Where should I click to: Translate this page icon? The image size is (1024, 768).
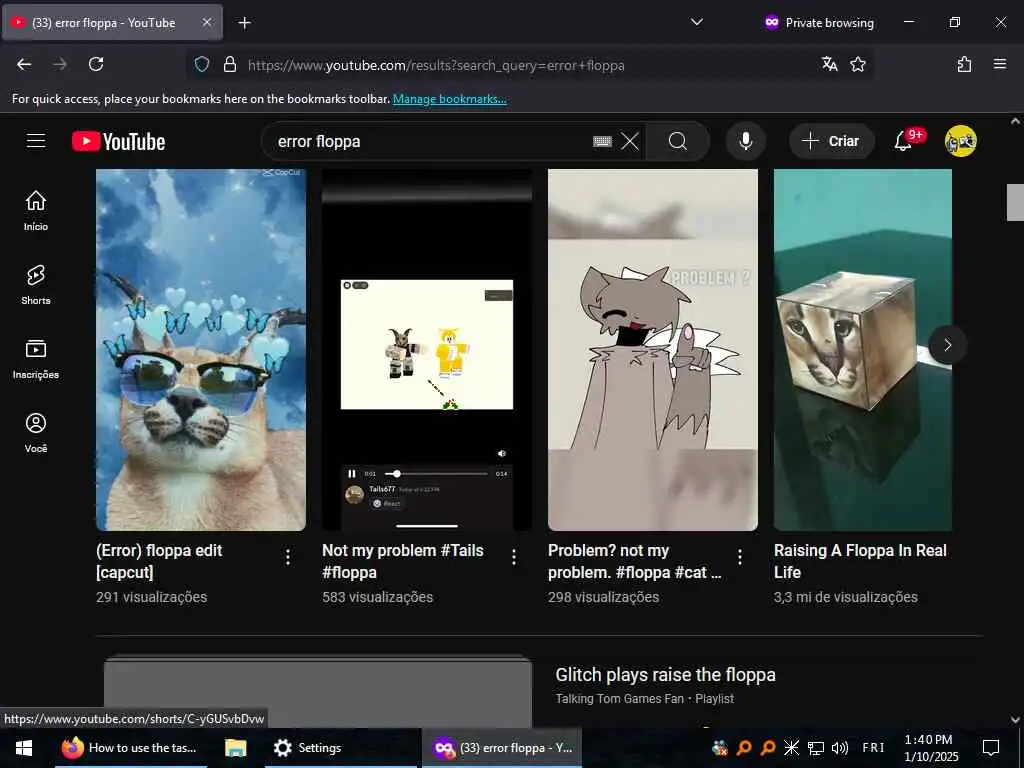(829, 64)
